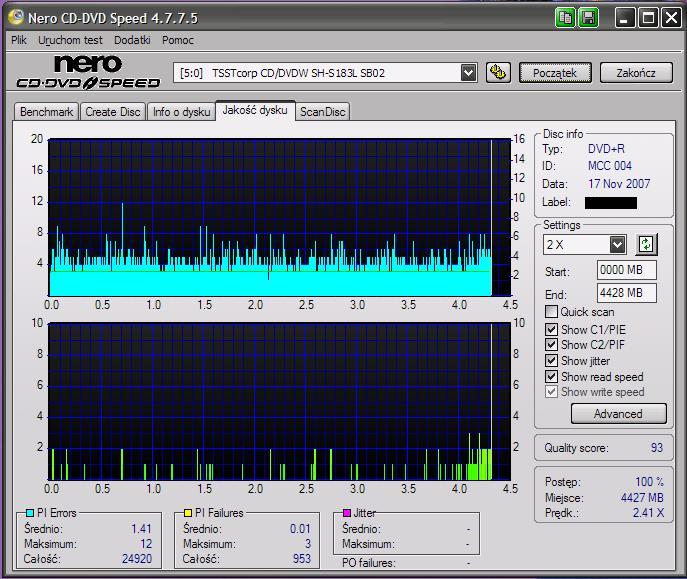Uncheck Show C1/PIE option
Viewport: 687px width, 579px height.
551,329
